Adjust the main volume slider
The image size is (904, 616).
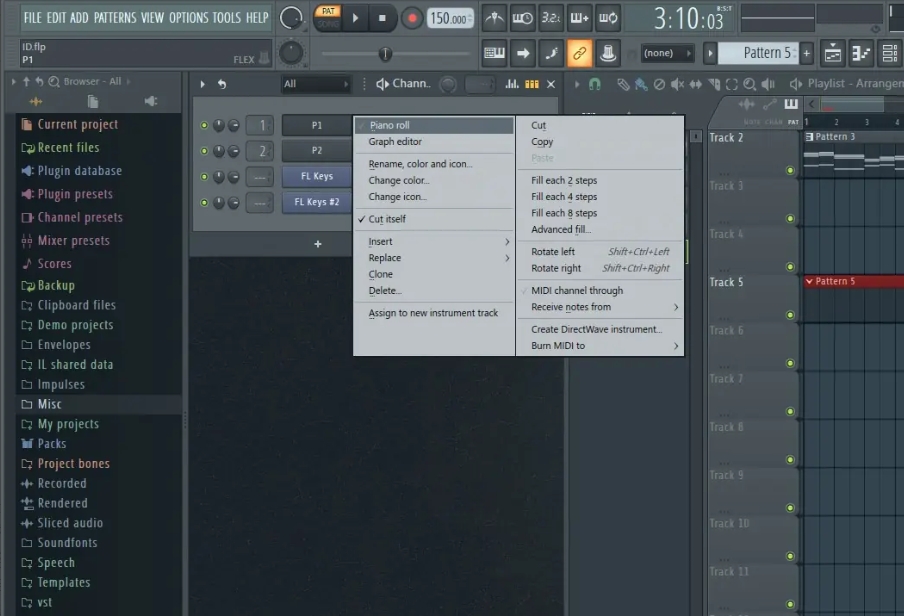tap(384, 52)
